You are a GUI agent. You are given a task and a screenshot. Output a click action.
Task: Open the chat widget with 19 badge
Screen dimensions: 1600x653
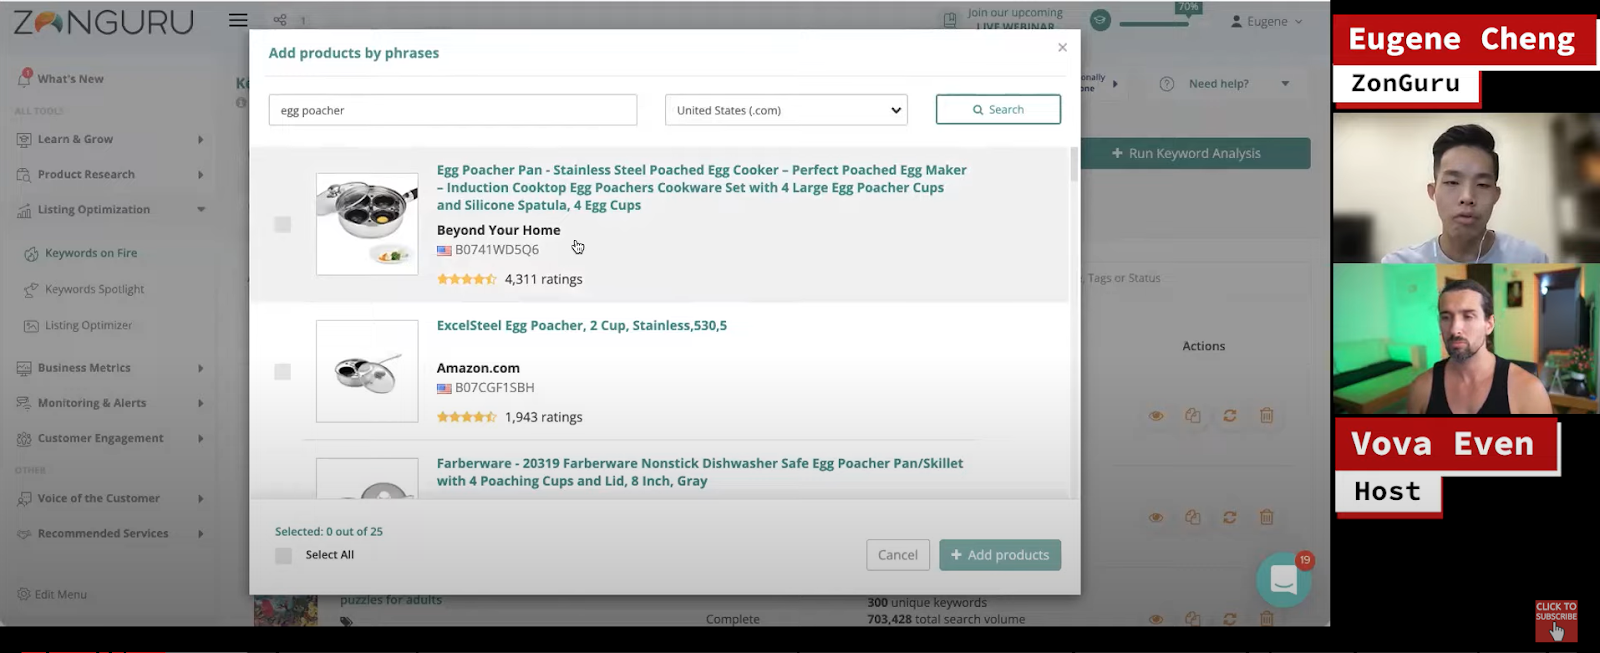click(1284, 579)
